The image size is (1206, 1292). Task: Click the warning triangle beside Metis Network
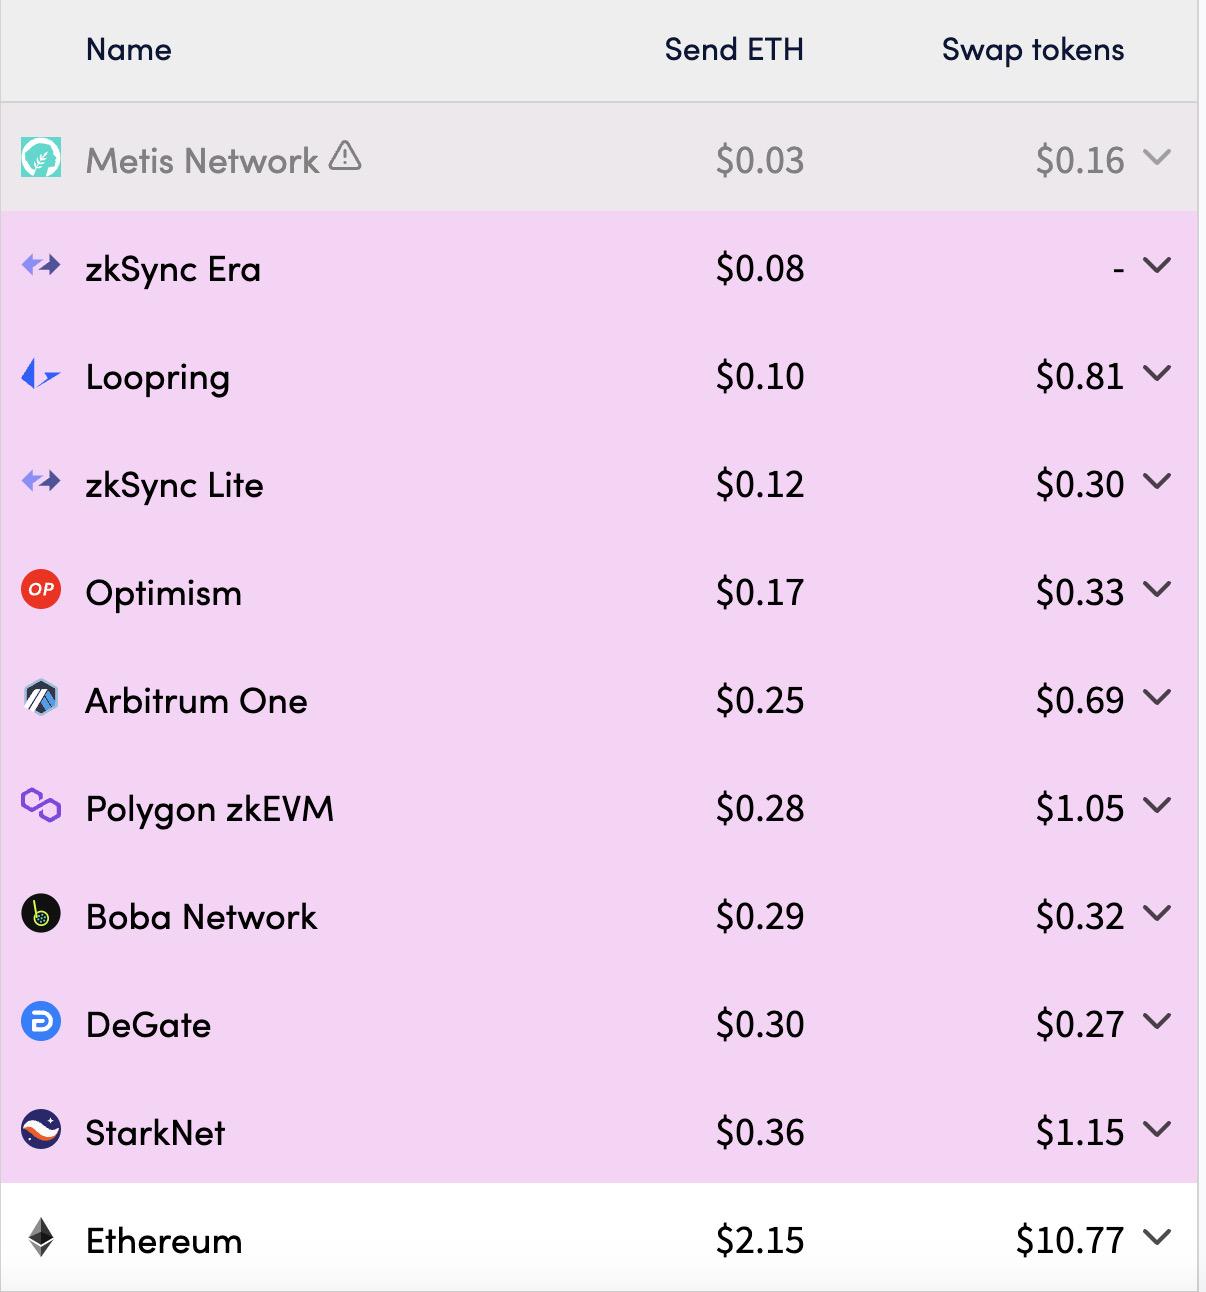pyautogui.click(x=345, y=156)
